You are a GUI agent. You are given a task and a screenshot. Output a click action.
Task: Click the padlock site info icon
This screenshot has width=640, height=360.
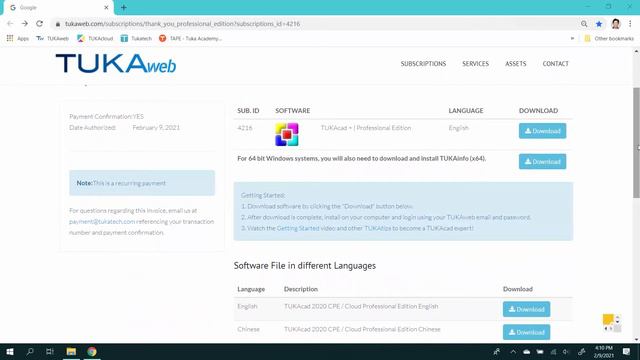pos(58,24)
